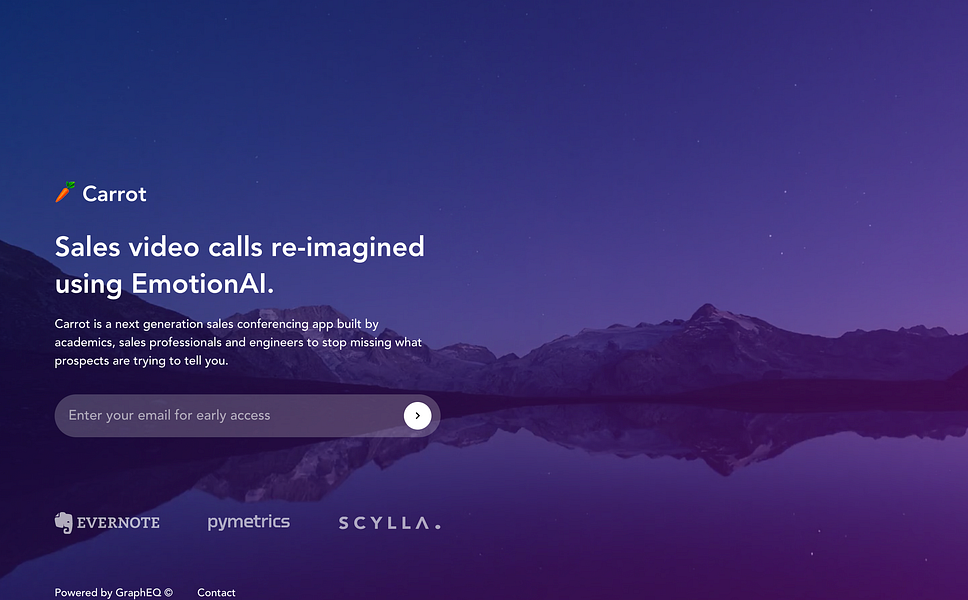Image resolution: width=968 pixels, height=600 pixels.
Task: Click the EVERNOTE wordmark text
Action: pos(118,523)
